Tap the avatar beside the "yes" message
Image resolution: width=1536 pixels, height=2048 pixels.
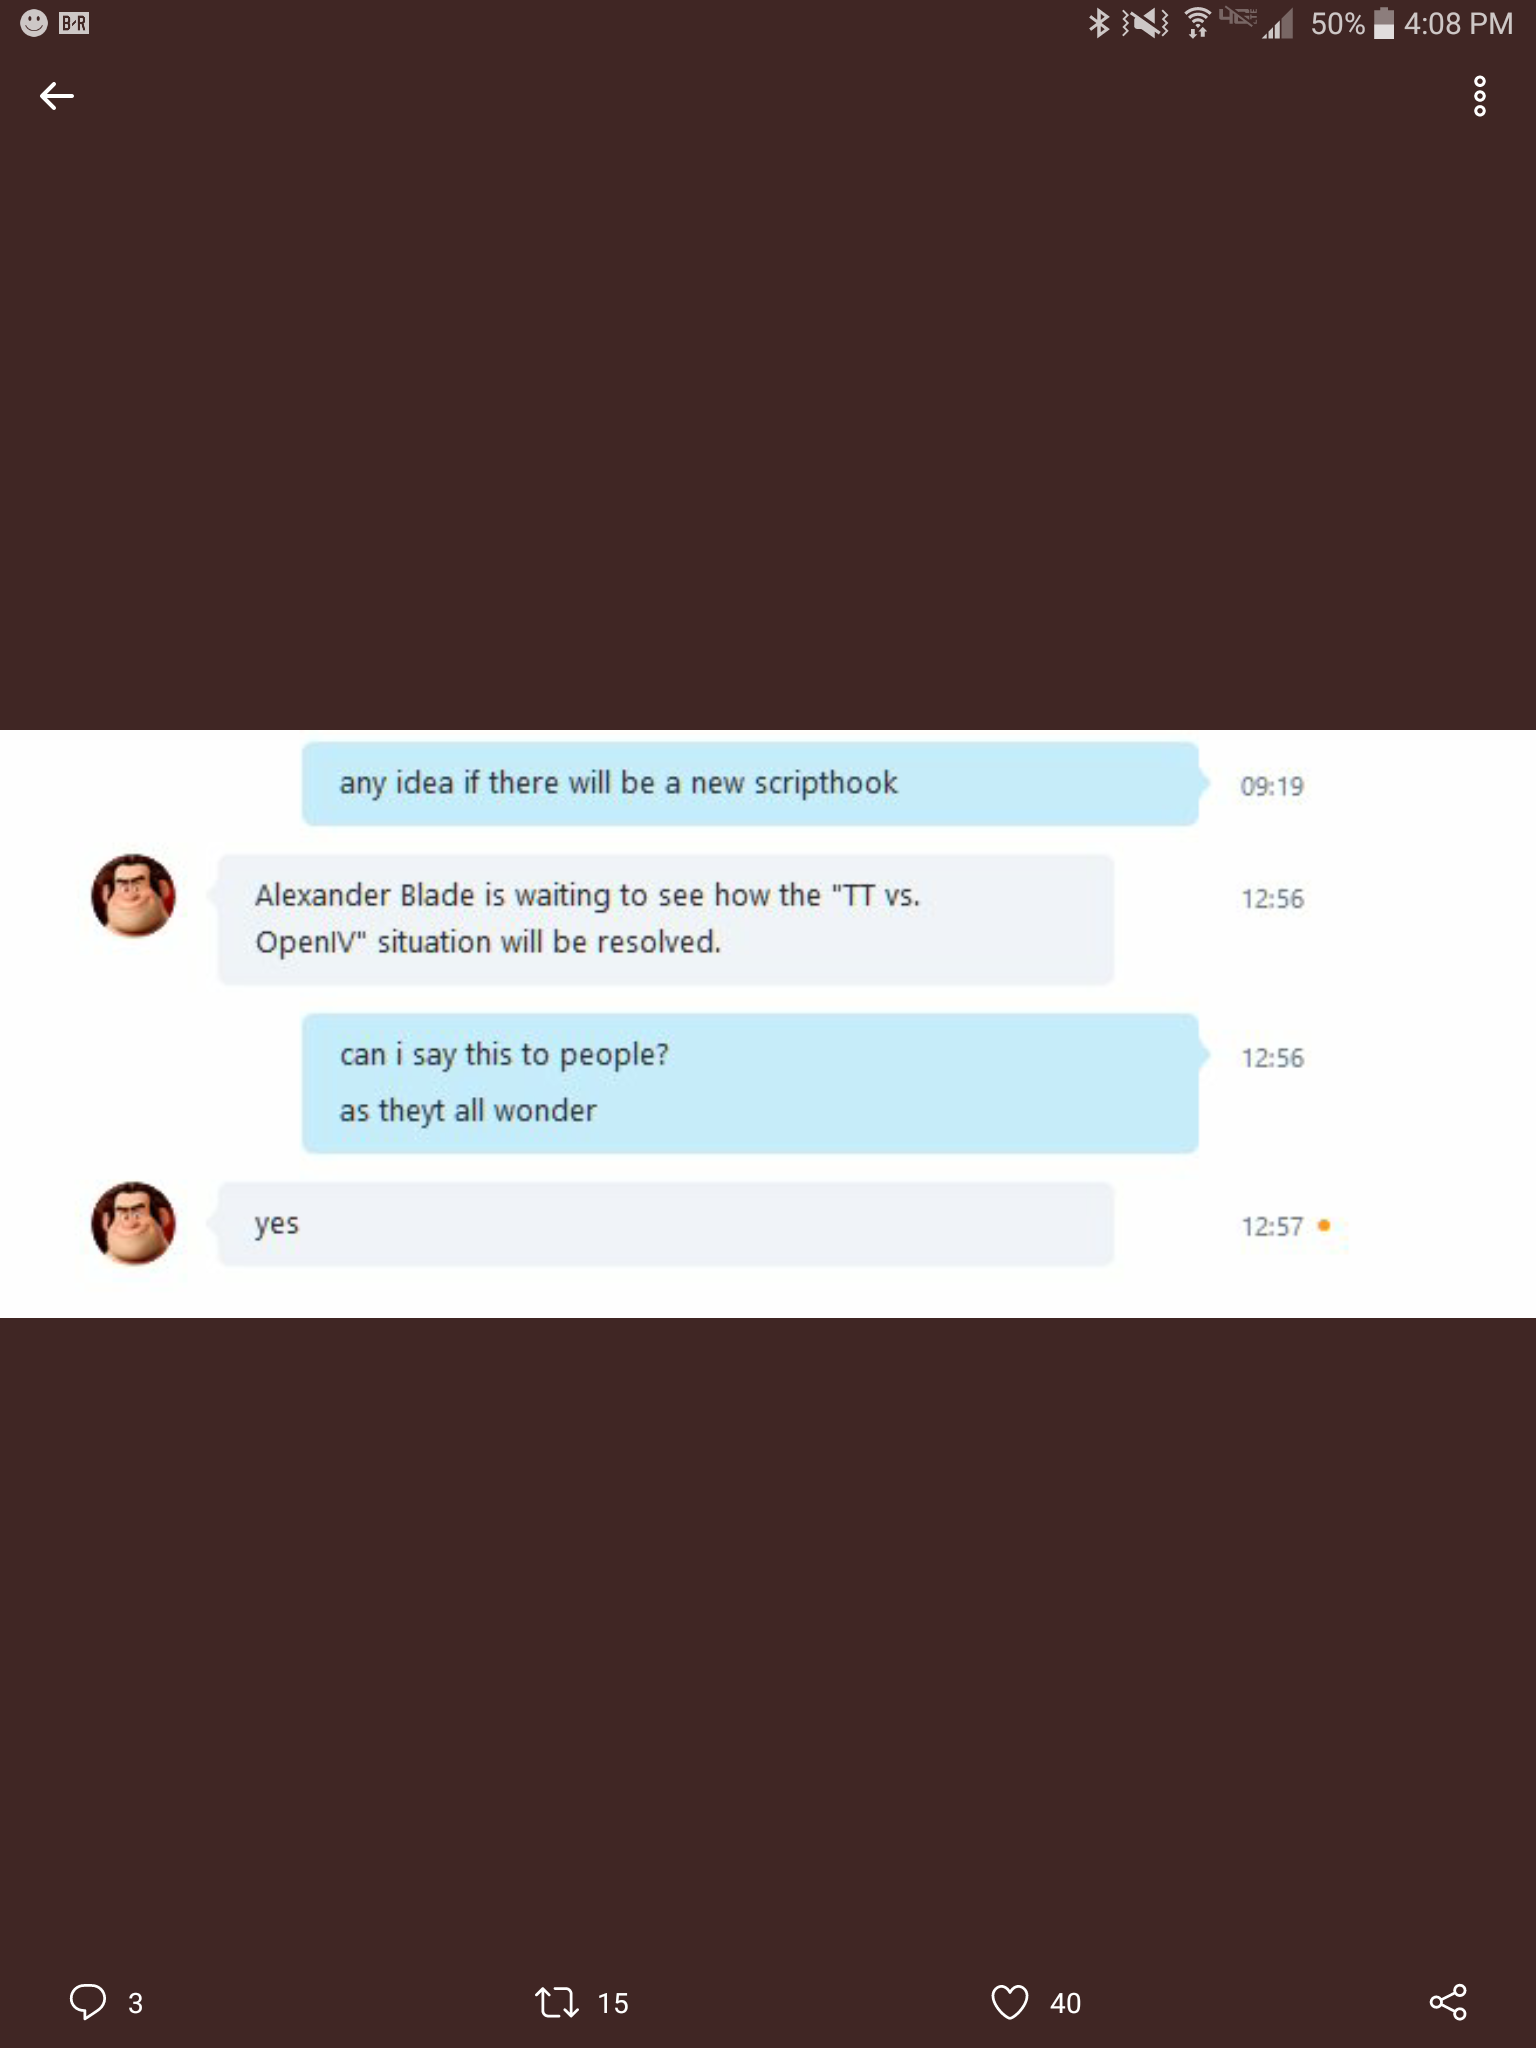[133, 1223]
